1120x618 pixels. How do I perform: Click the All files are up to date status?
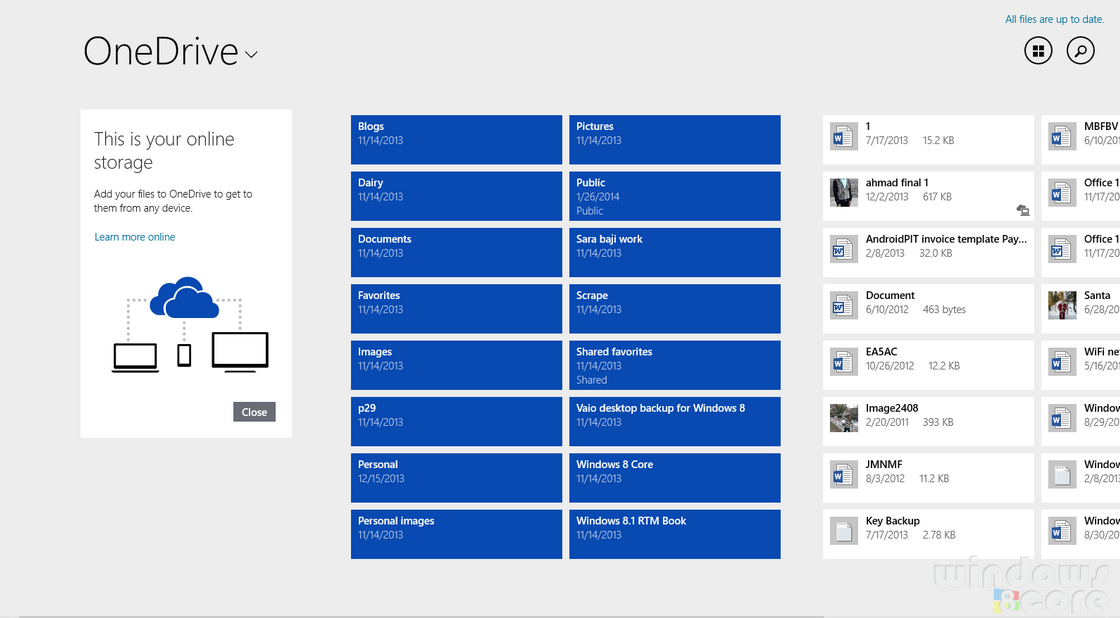(1054, 18)
